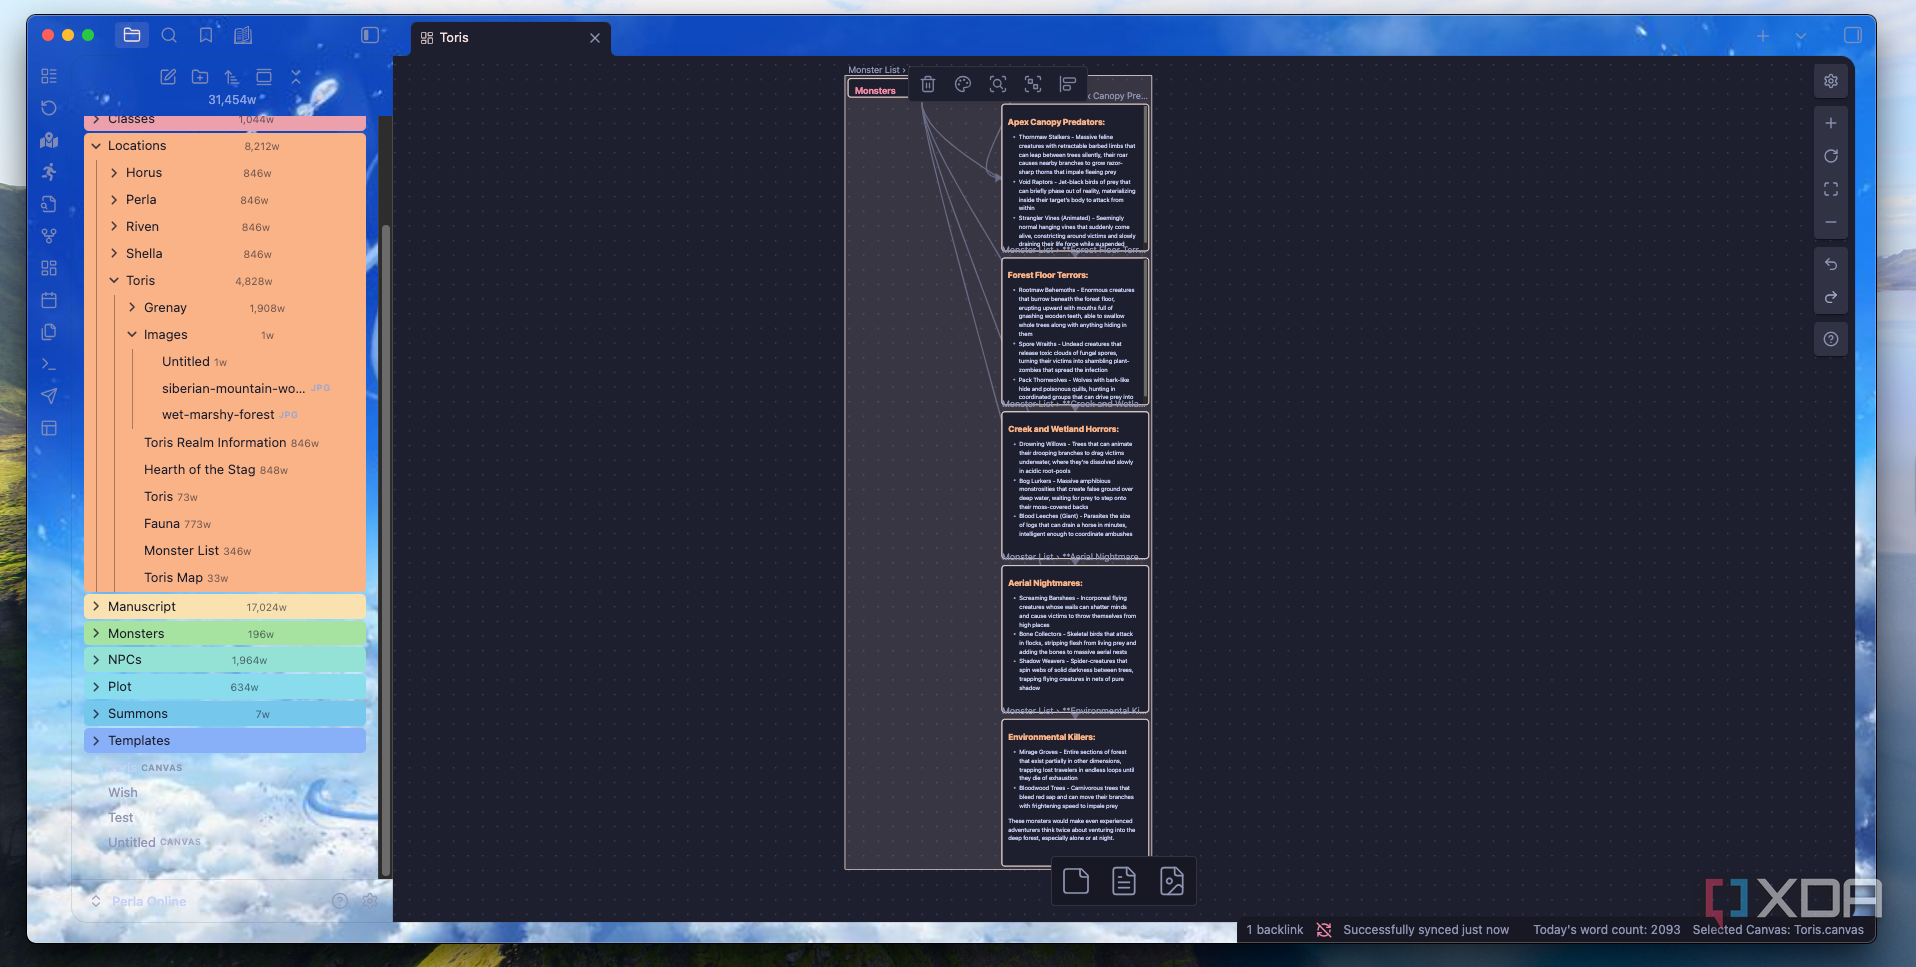Screen dimensions: 1916x967
Task: Add a note from vault to canvas
Action: [x=1124, y=881]
